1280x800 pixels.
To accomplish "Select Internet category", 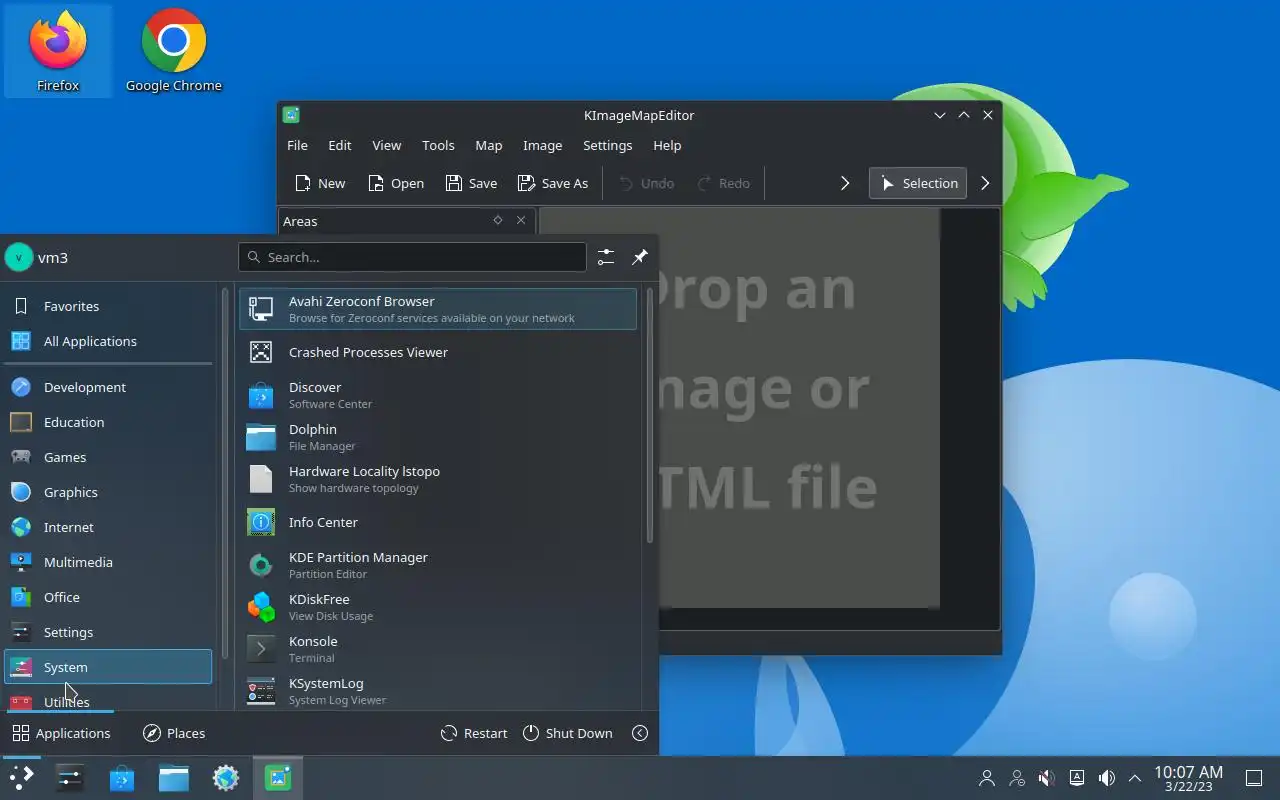I will pyautogui.click(x=108, y=527).
